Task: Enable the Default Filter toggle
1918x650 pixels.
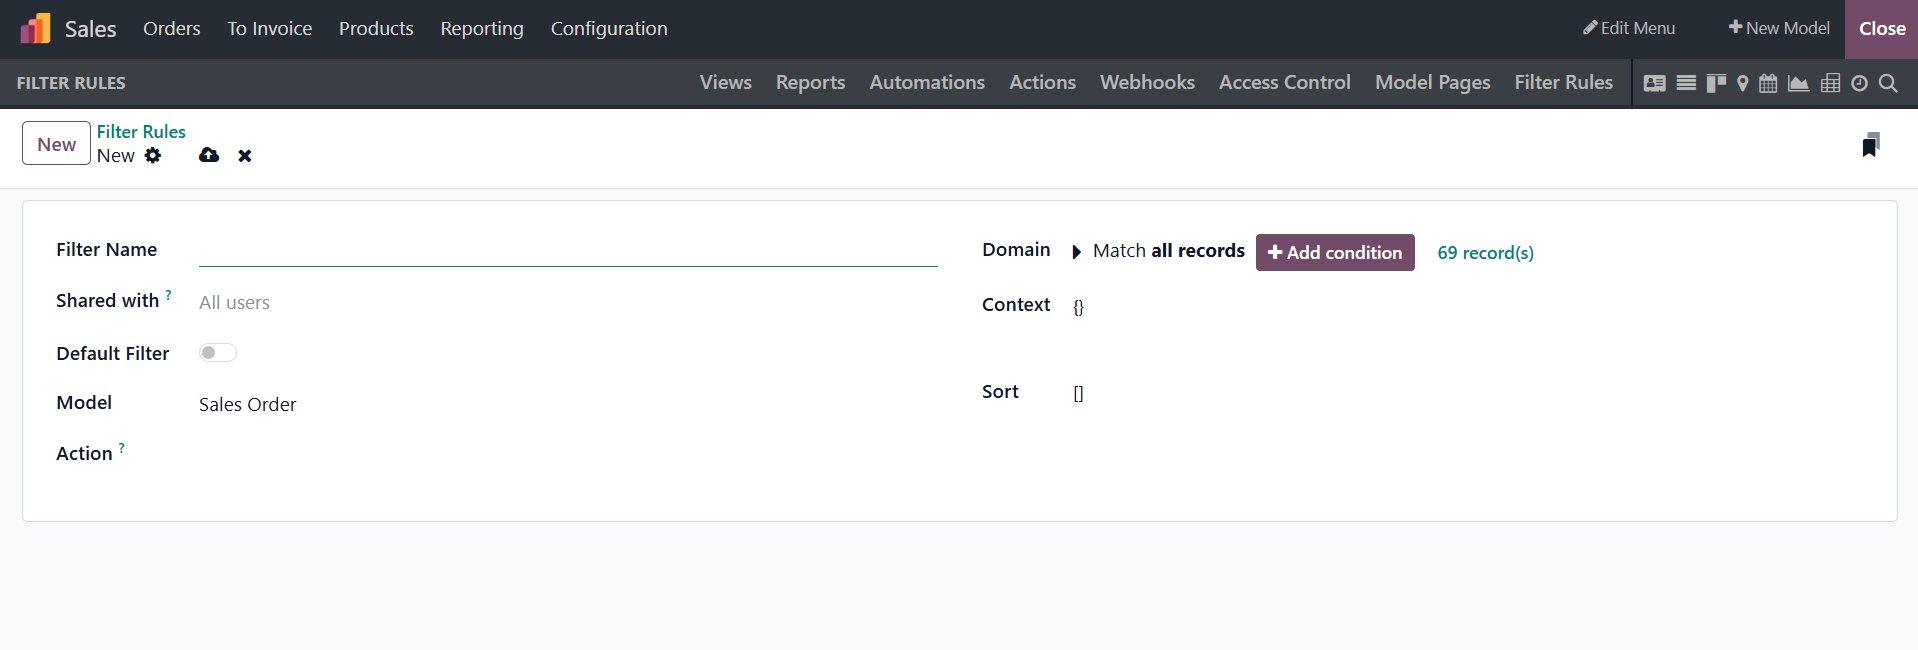Action: tap(217, 353)
